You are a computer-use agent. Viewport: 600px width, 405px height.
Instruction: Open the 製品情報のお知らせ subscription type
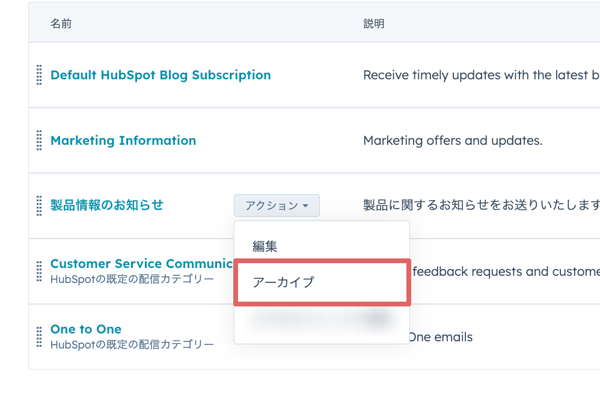tap(107, 205)
